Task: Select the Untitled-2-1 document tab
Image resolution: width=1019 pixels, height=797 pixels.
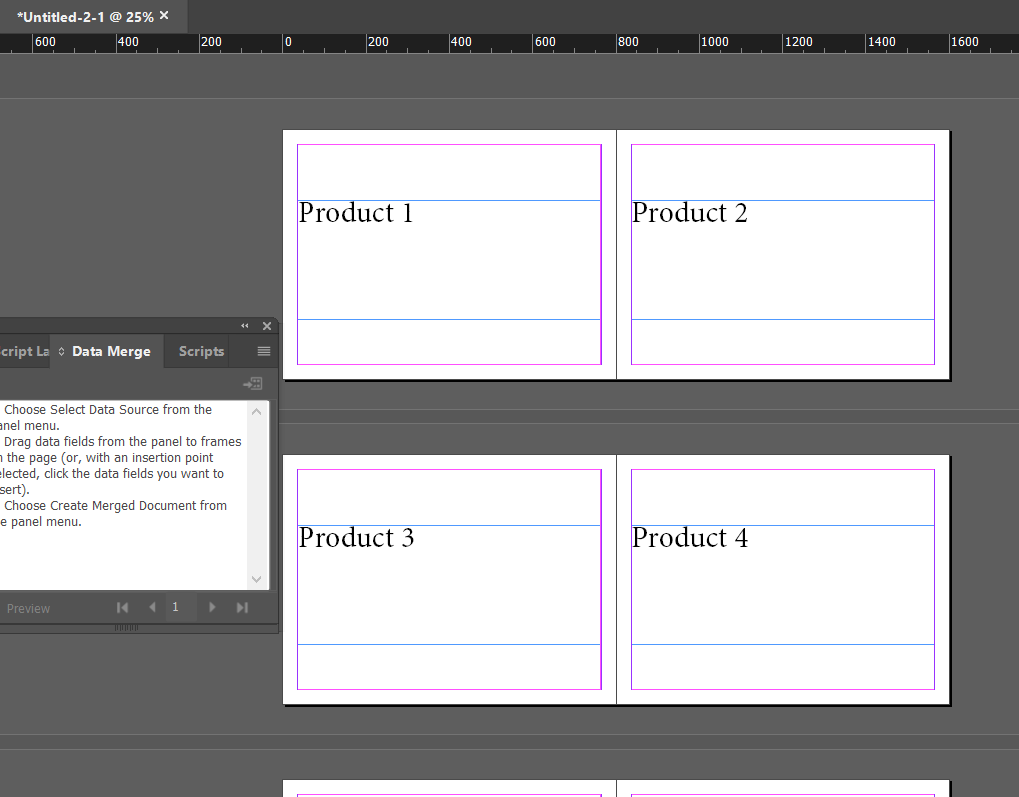Action: [x=85, y=16]
